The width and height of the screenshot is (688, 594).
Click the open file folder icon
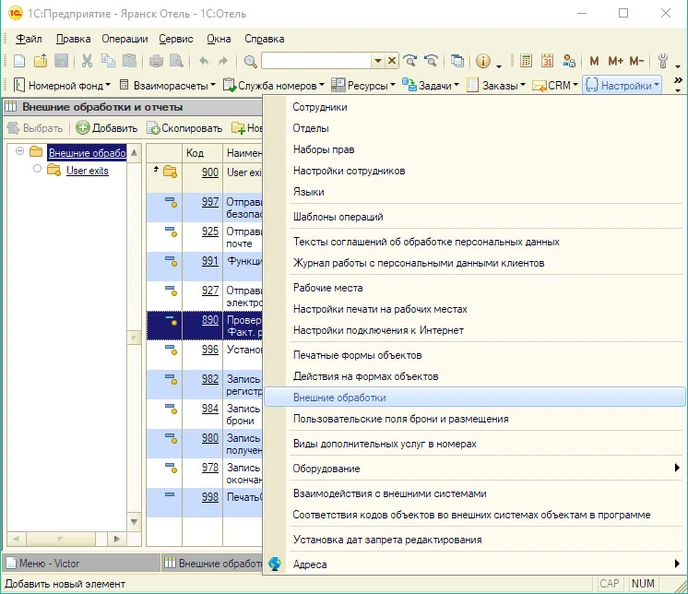[40, 62]
